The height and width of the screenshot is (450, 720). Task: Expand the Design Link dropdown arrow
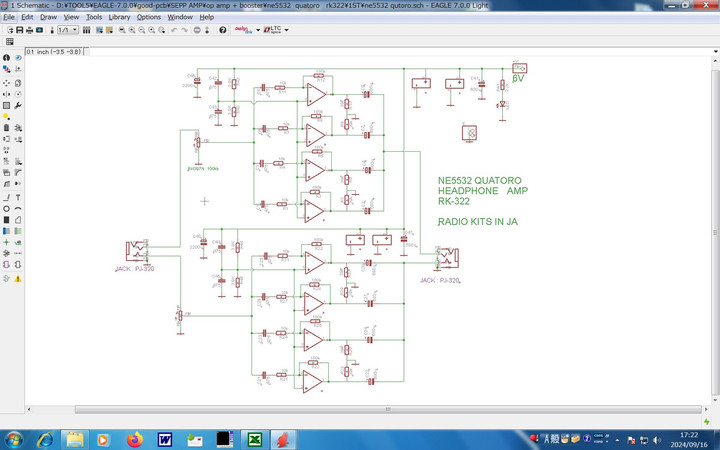258,30
